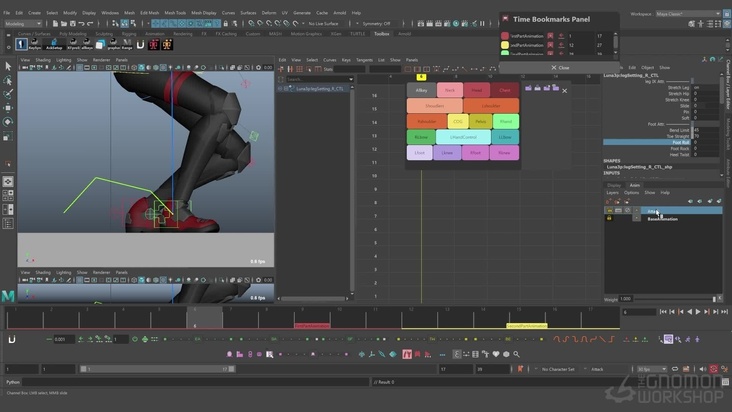
Task: Open the Modeling menu set dropdown
Action: [28, 22]
